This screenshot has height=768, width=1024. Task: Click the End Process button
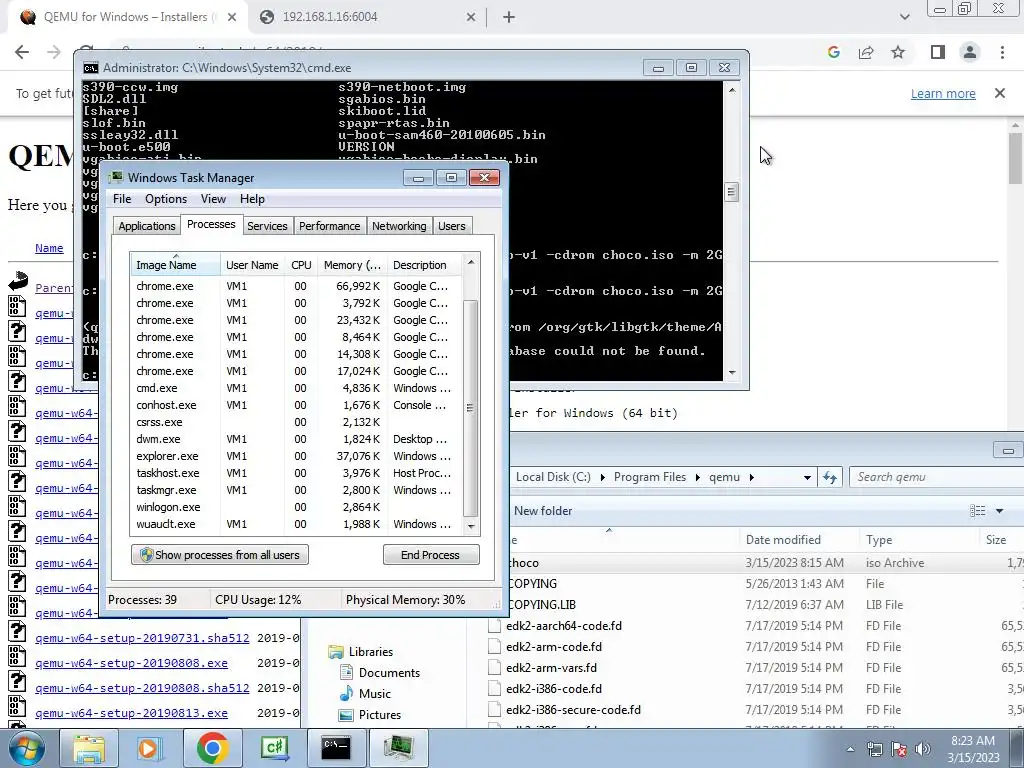click(x=431, y=555)
